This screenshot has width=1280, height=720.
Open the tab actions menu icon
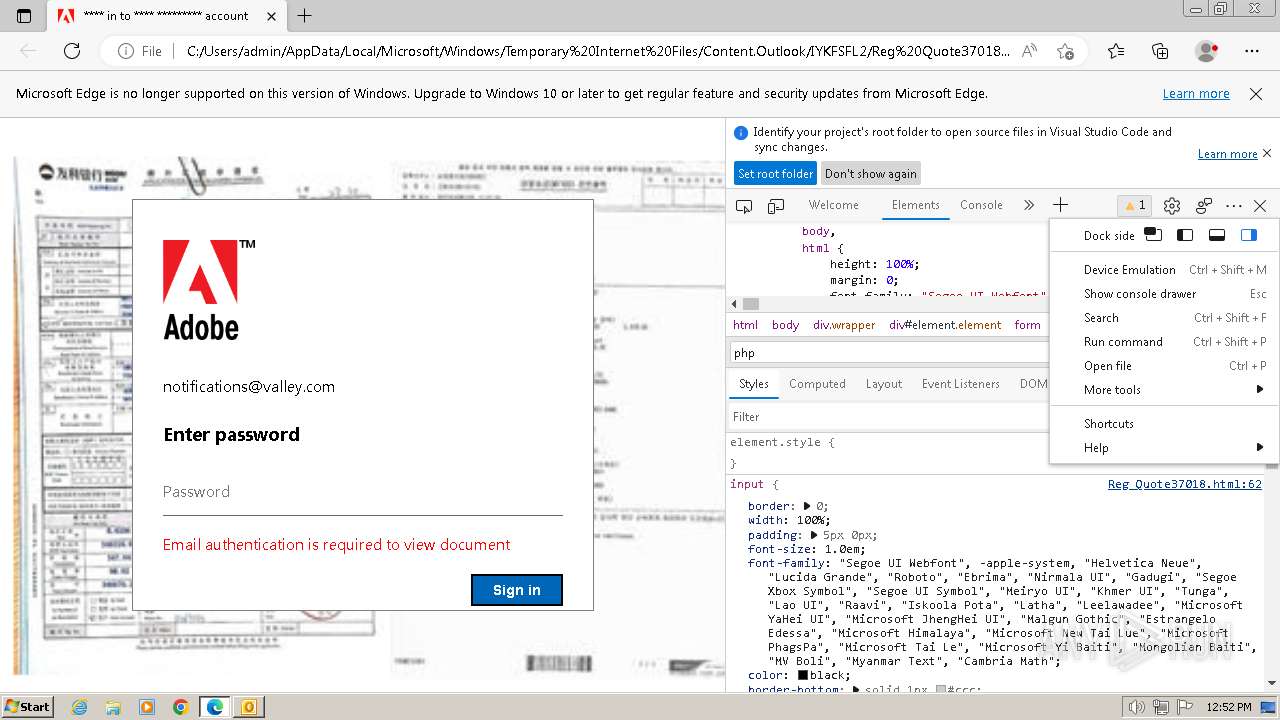[x=24, y=16]
